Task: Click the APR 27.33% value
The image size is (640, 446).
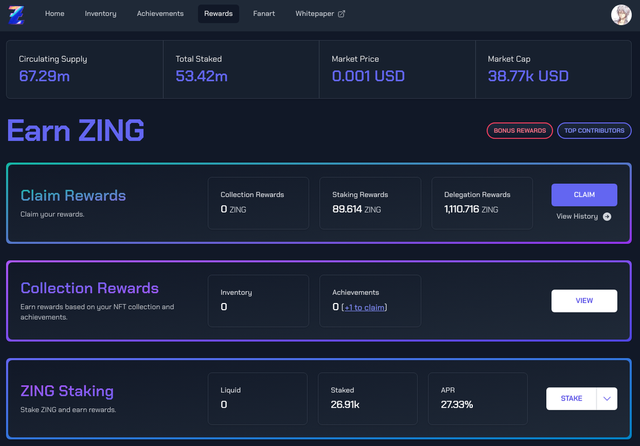Action: [457, 405]
